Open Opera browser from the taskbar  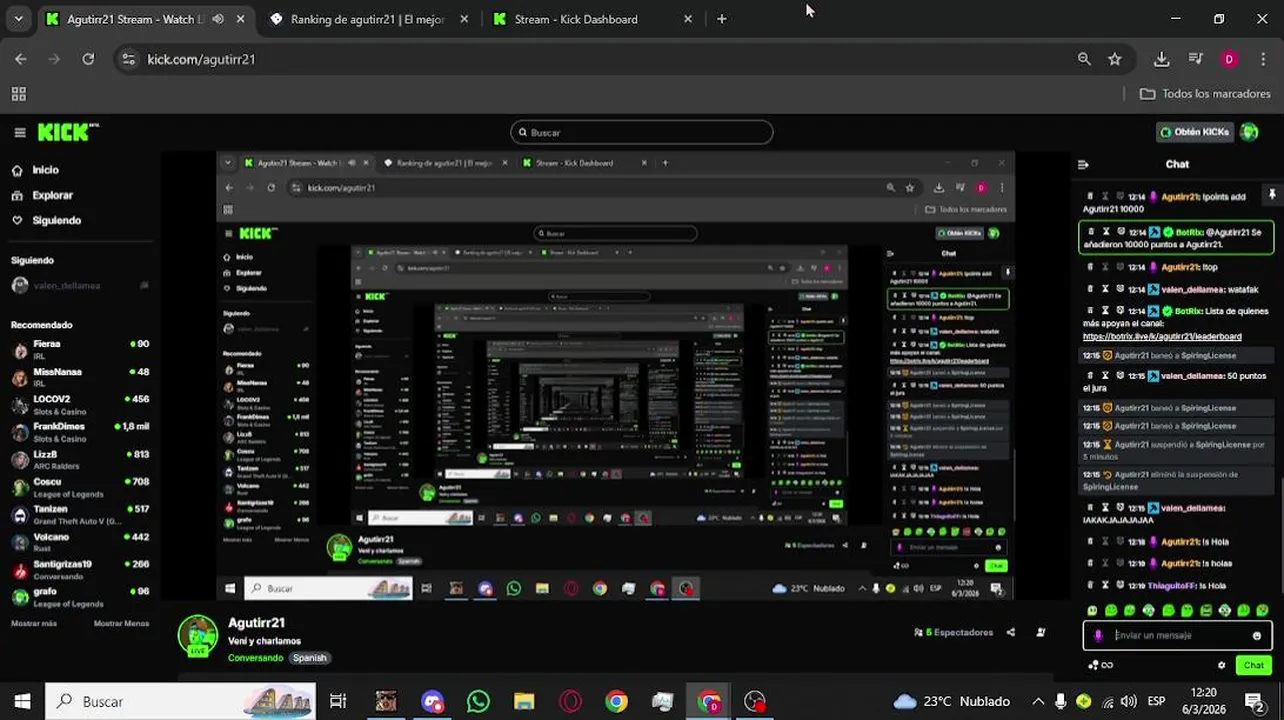[570, 701]
